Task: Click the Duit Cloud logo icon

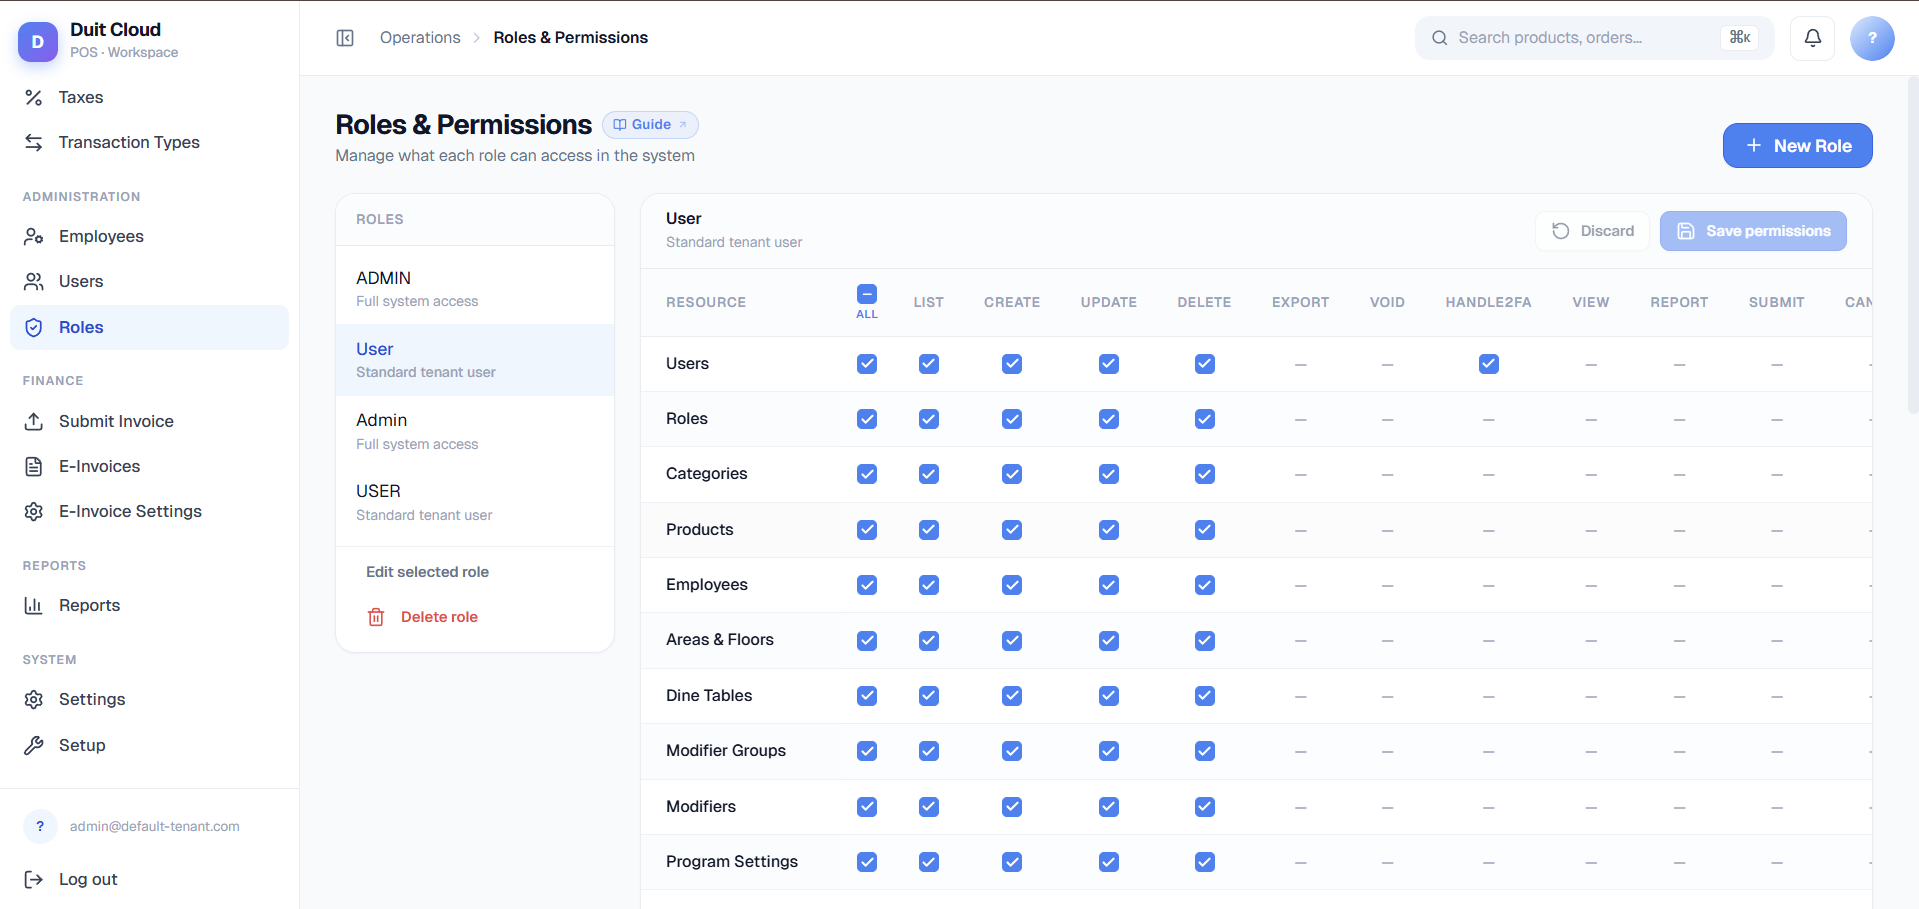Action: pyautogui.click(x=38, y=41)
